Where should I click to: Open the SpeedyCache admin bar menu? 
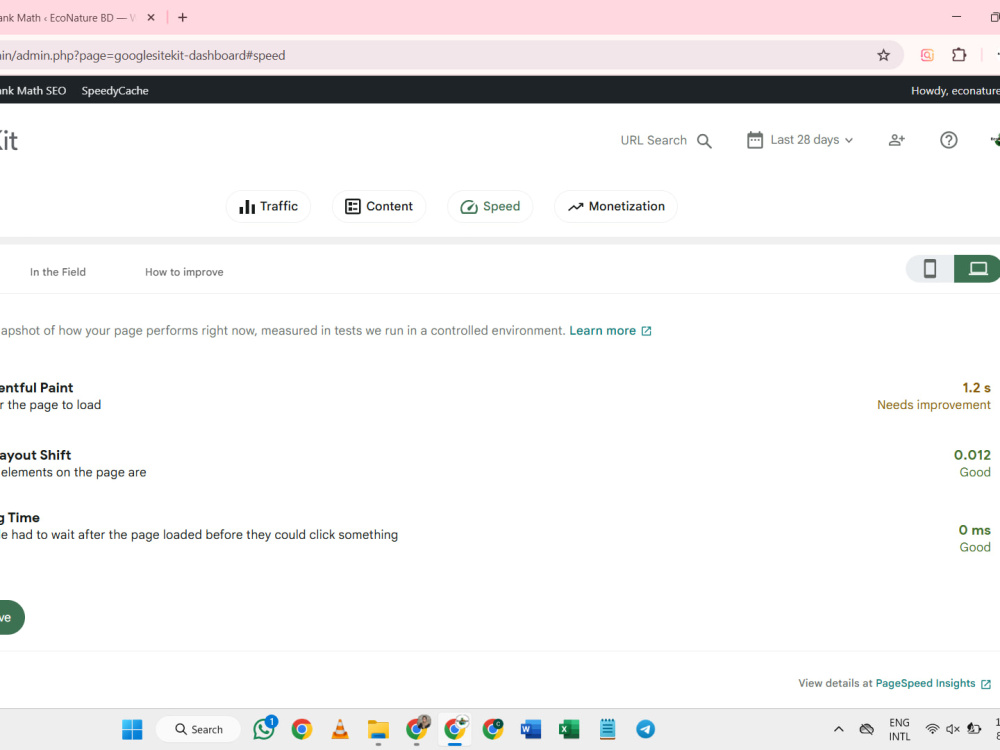pos(115,91)
